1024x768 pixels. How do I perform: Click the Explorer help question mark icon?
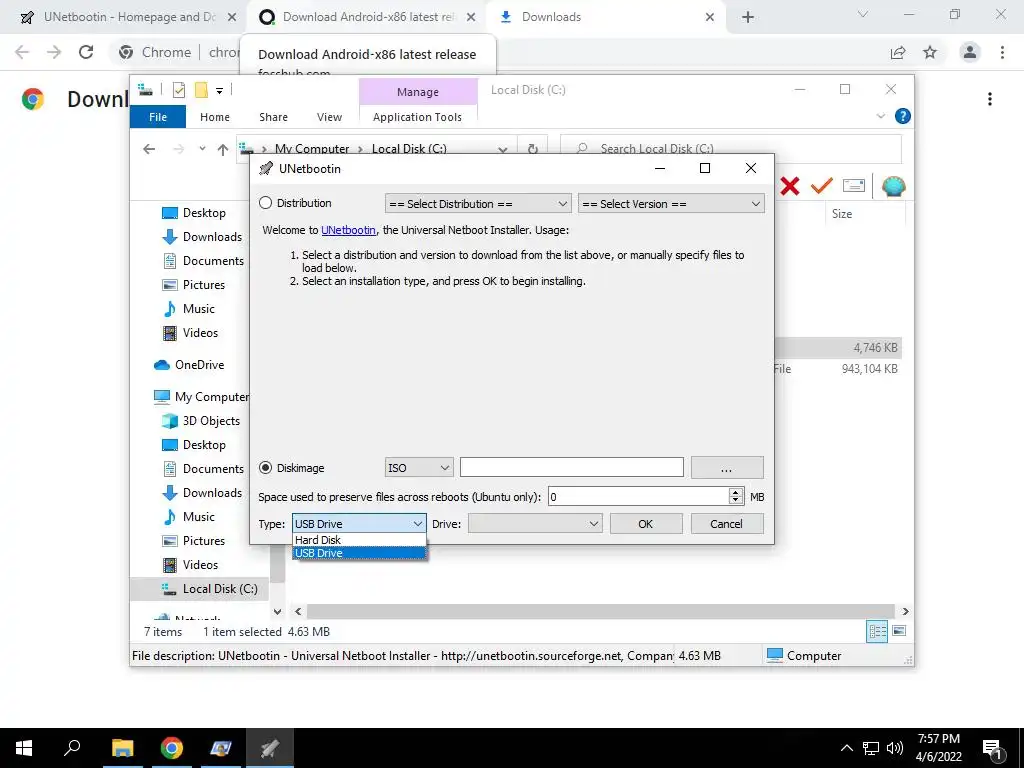click(903, 116)
